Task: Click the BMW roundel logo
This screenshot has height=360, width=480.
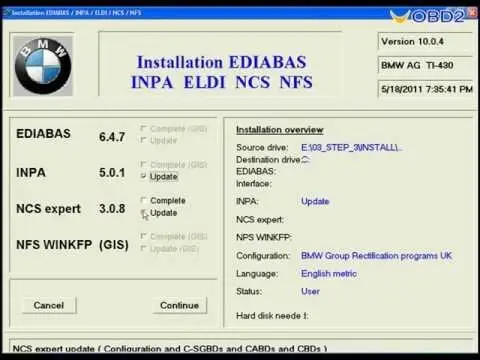Action: point(43,66)
